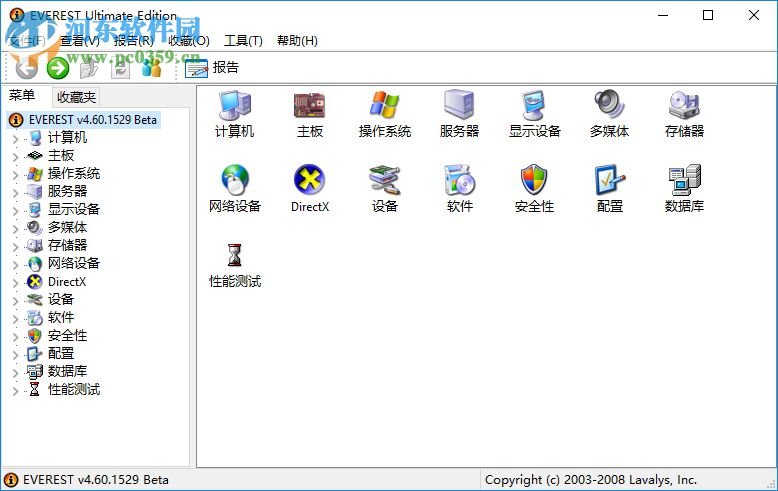Select 性能测试 in the left tree
Viewport: 778px width, 491px height.
pos(74,390)
